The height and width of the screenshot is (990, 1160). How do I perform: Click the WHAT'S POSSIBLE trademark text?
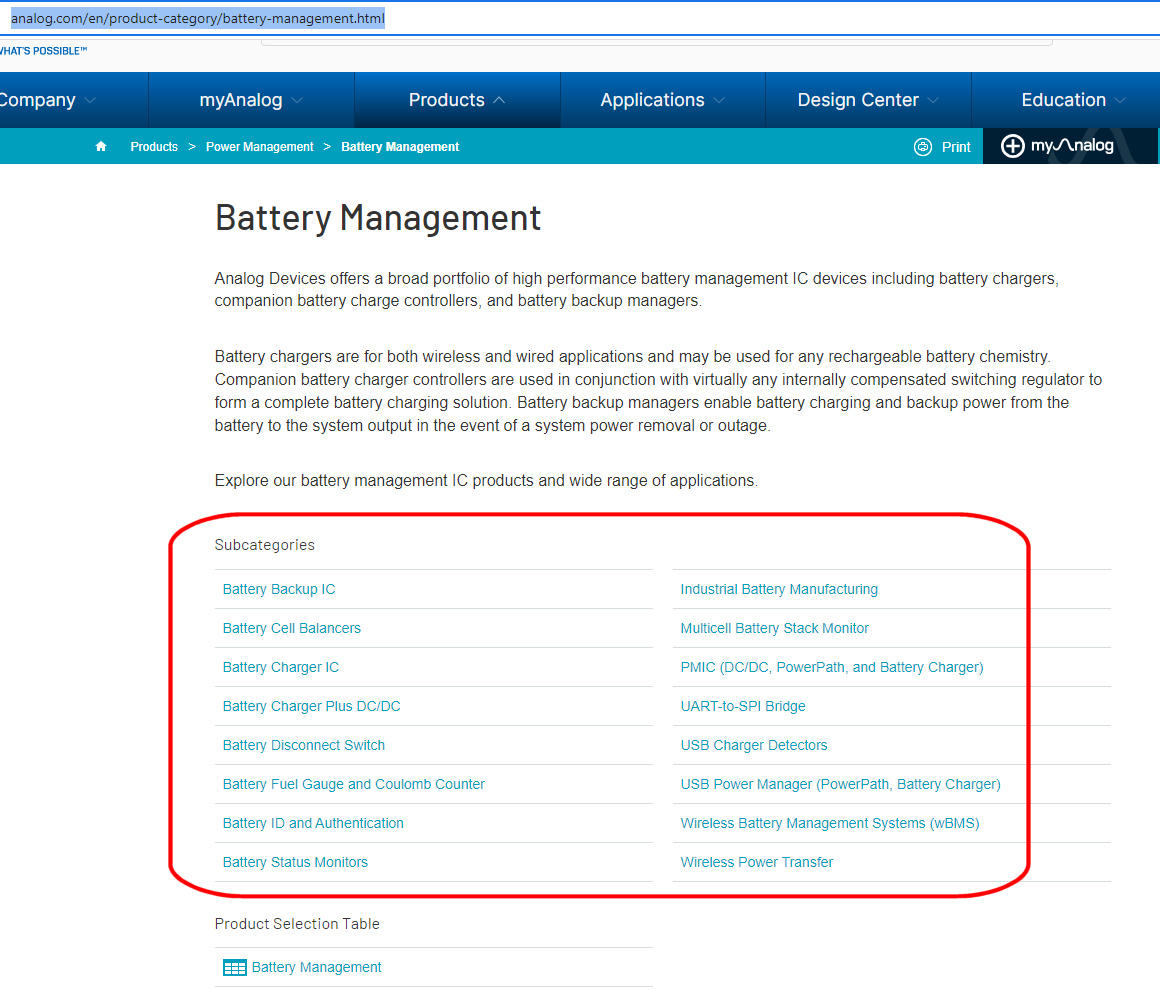[43, 50]
